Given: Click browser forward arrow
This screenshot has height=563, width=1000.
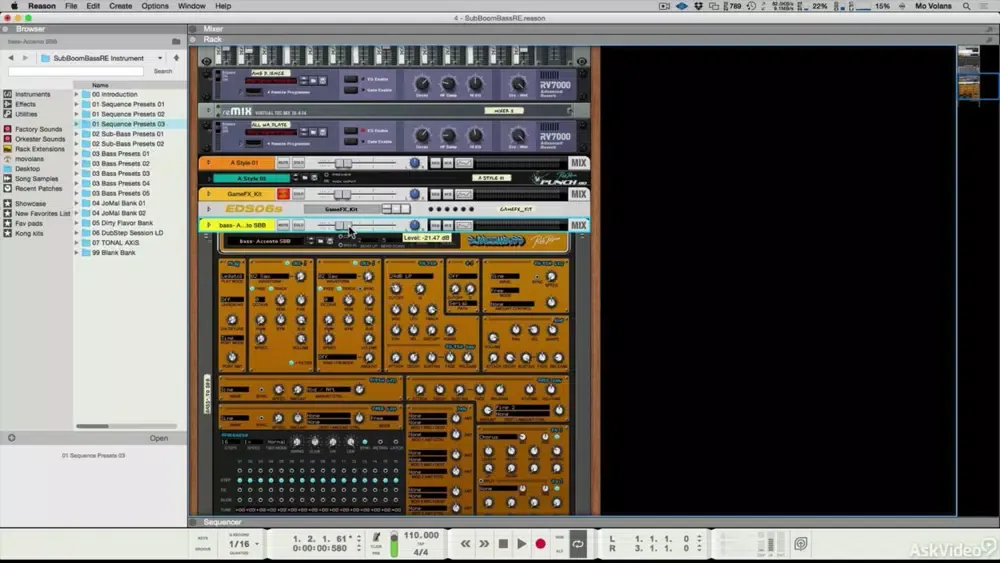Looking at the screenshot, I should (25, 58).
